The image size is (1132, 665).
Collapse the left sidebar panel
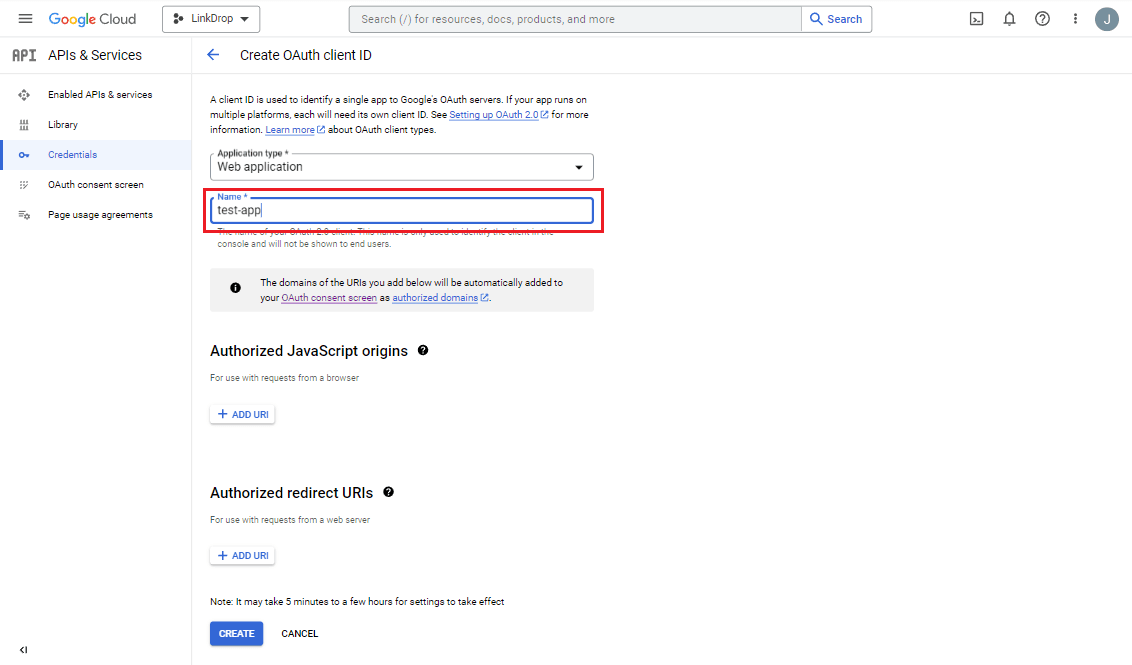(x=24, y=650)
